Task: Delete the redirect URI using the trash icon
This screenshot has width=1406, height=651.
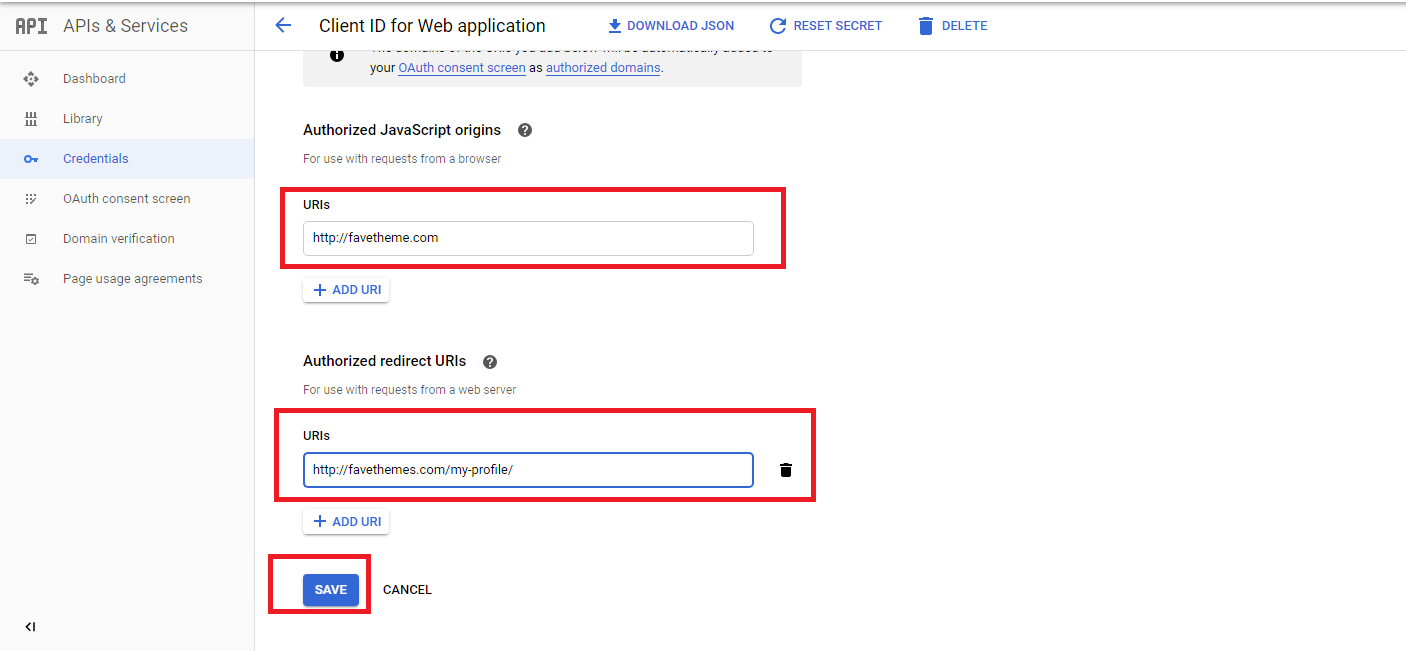Action: (786, 469)
